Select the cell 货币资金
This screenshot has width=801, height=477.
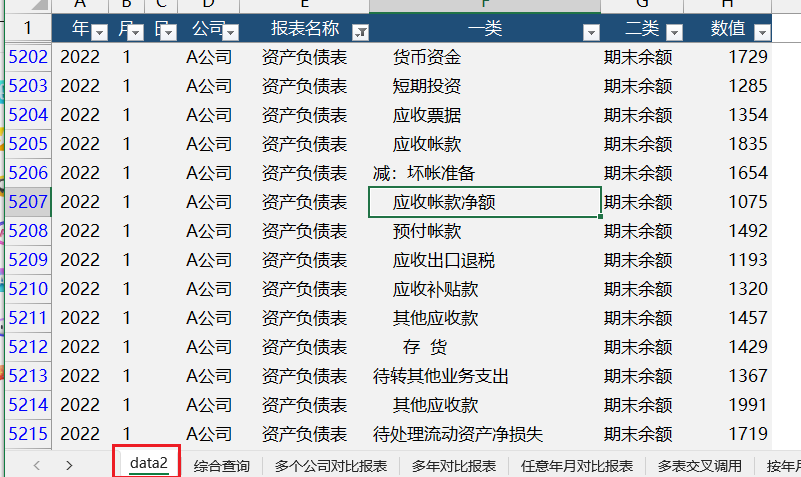tap(484, 57)
